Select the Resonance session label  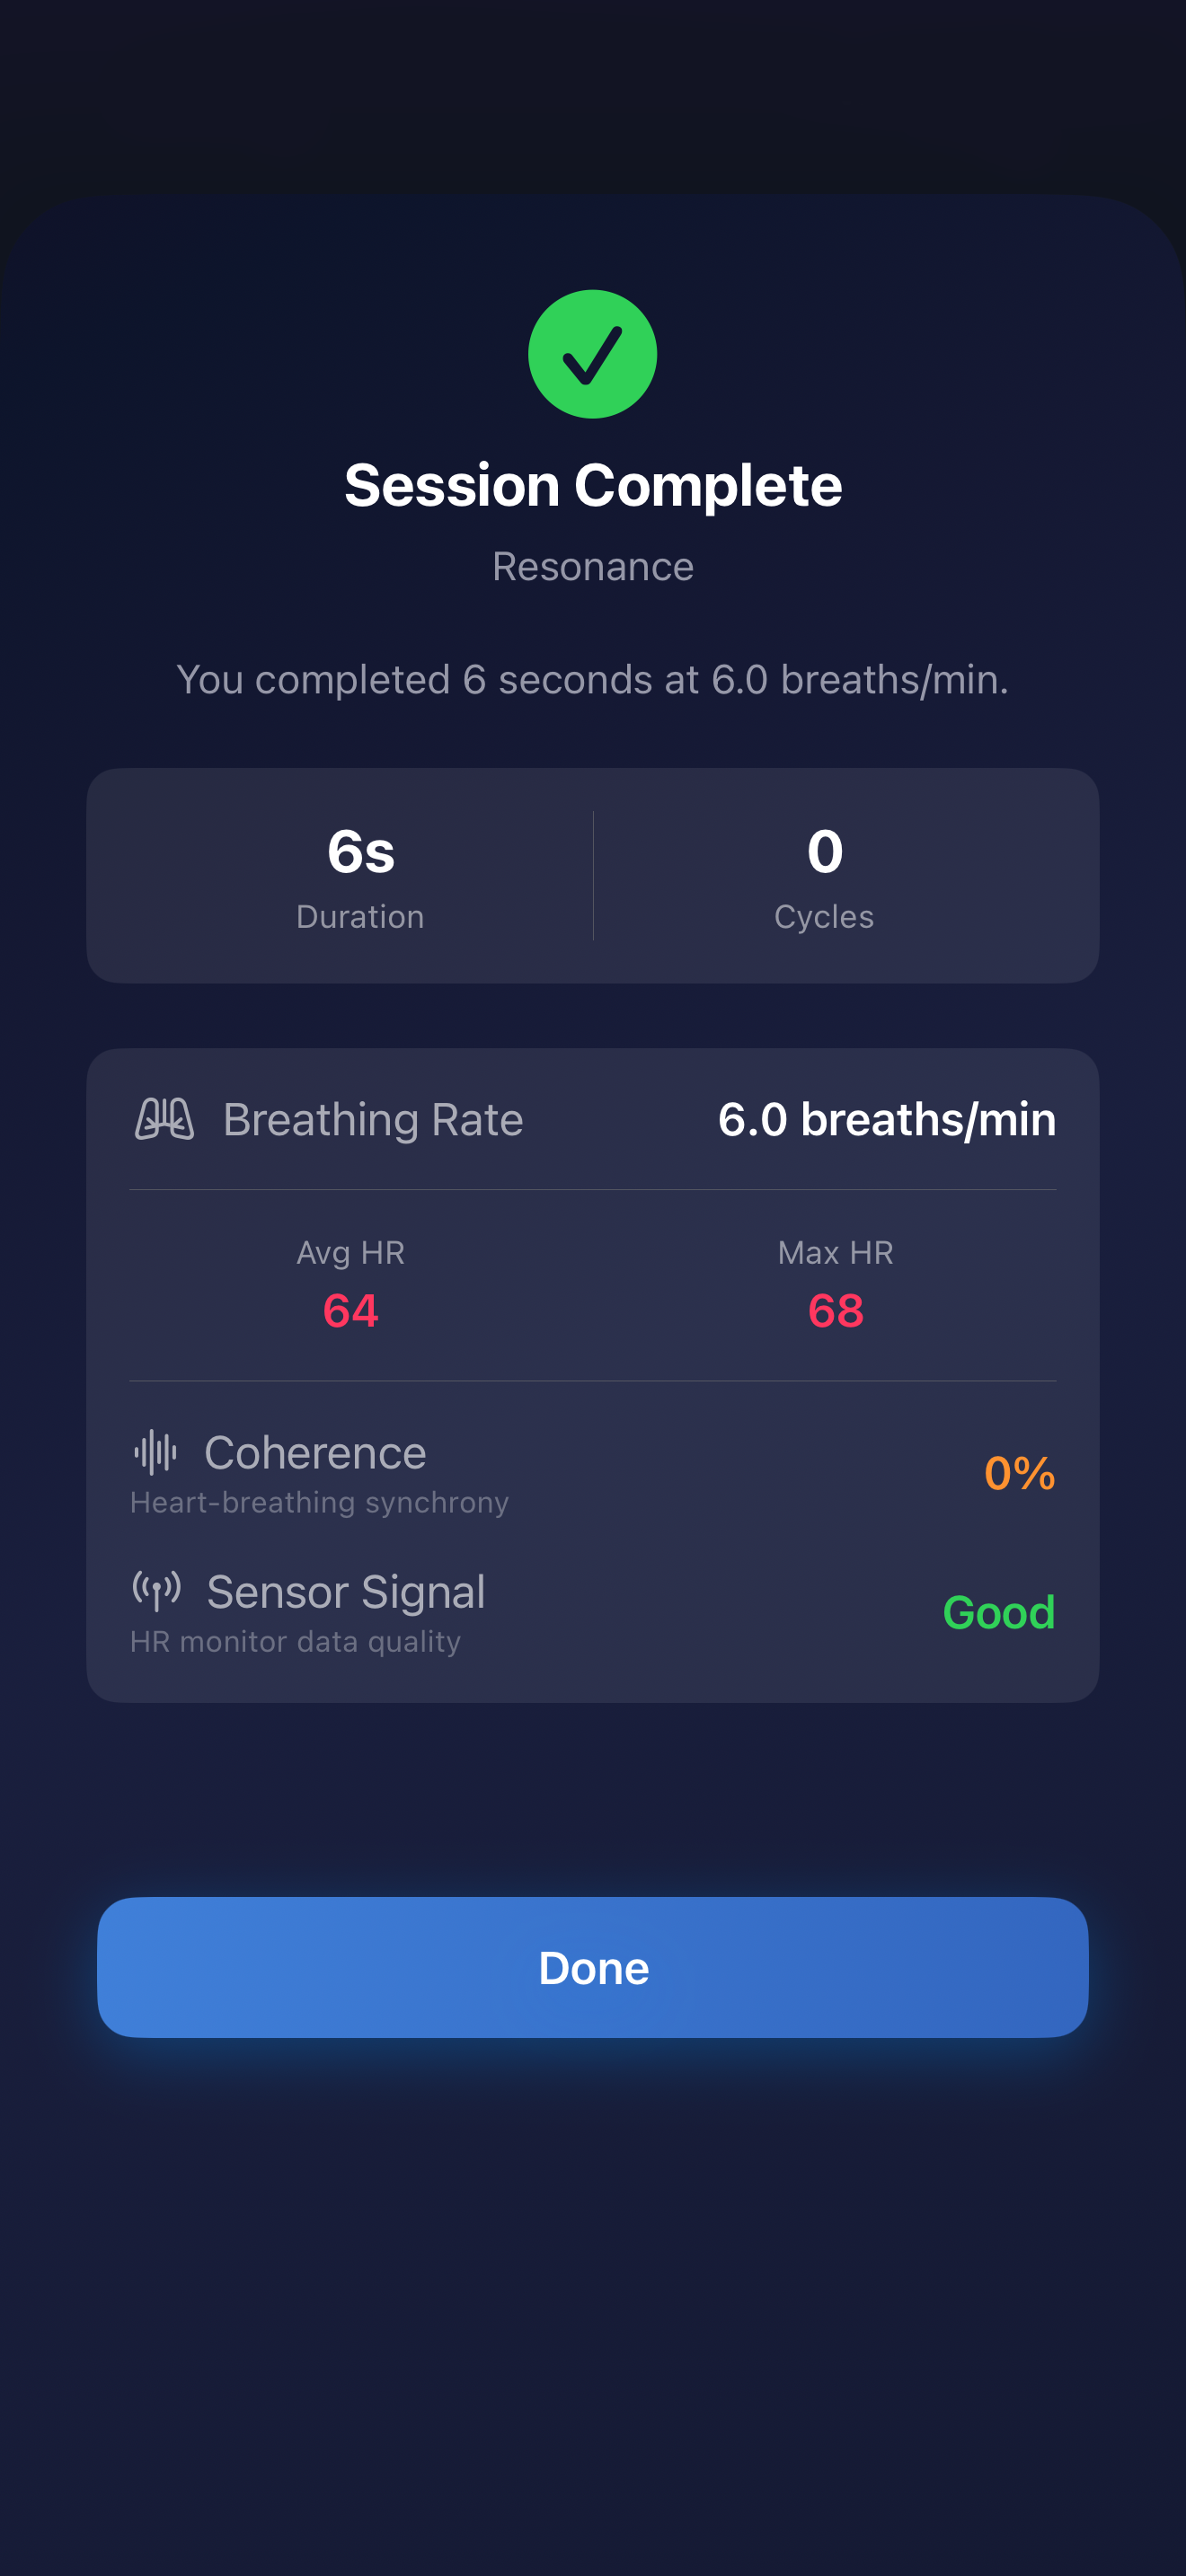click(593, 566)
